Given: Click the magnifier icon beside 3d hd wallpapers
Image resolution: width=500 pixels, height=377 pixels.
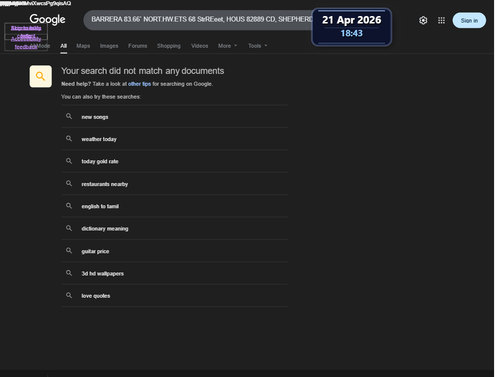Looking at the screenshot, I should (69, 273).
